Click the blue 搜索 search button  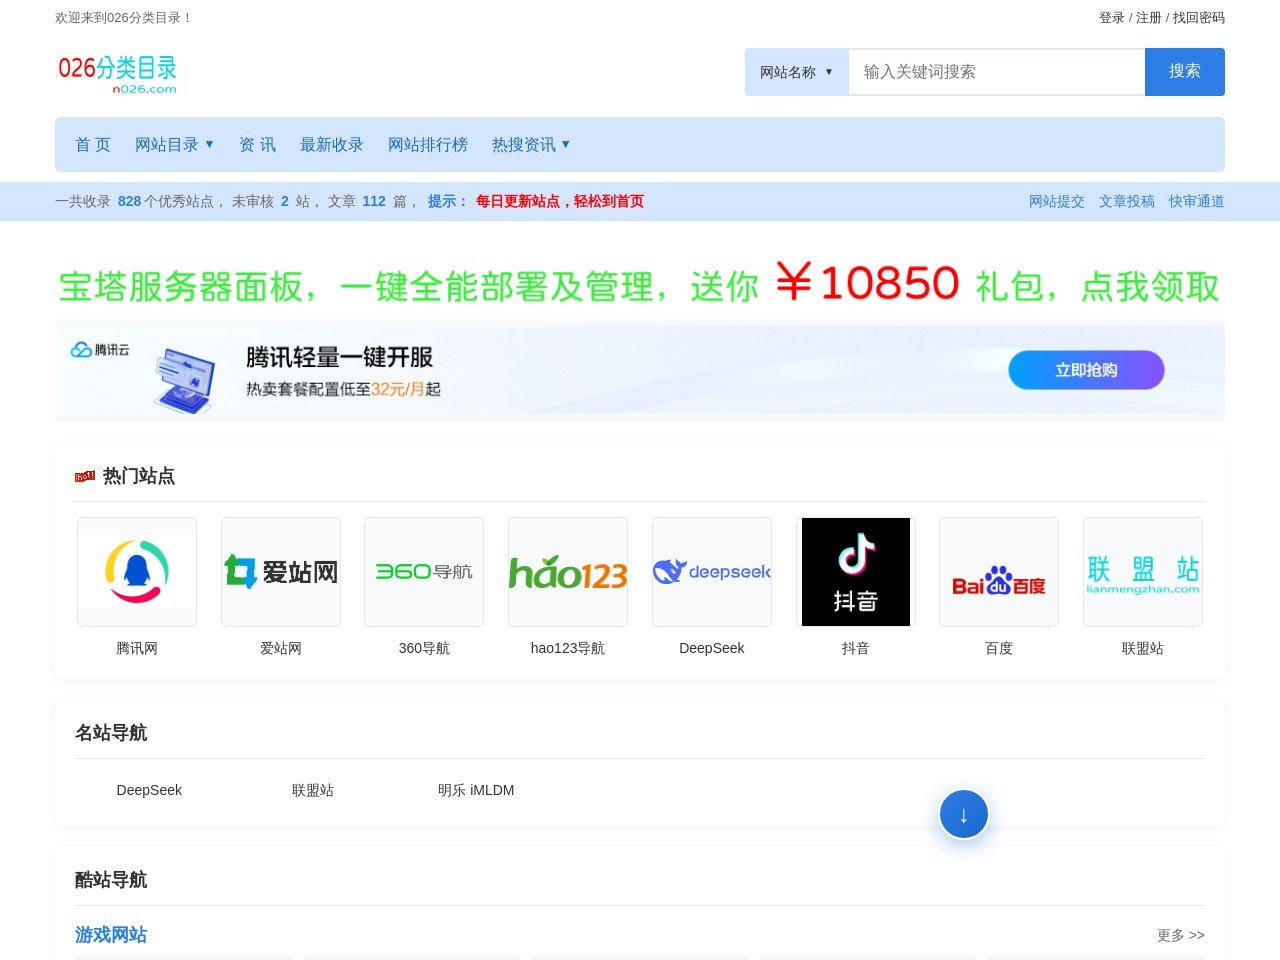click(x=1184, y=72)
